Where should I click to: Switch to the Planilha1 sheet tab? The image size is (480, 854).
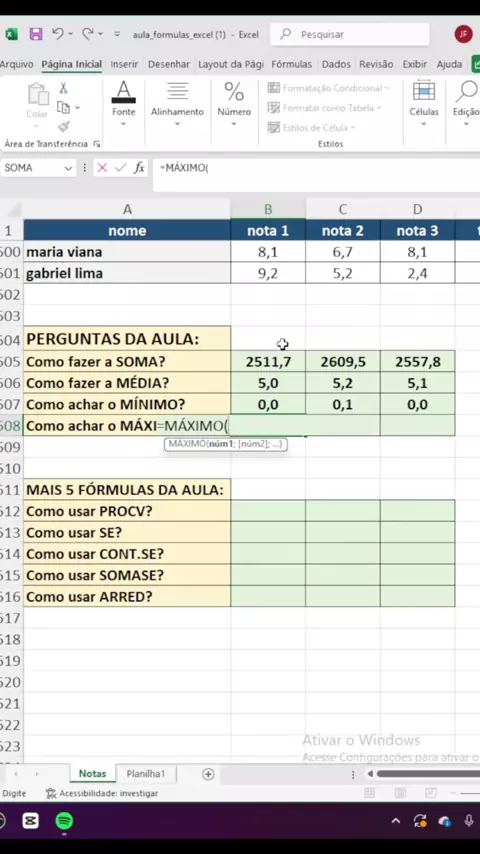click(x=145, y=773)
